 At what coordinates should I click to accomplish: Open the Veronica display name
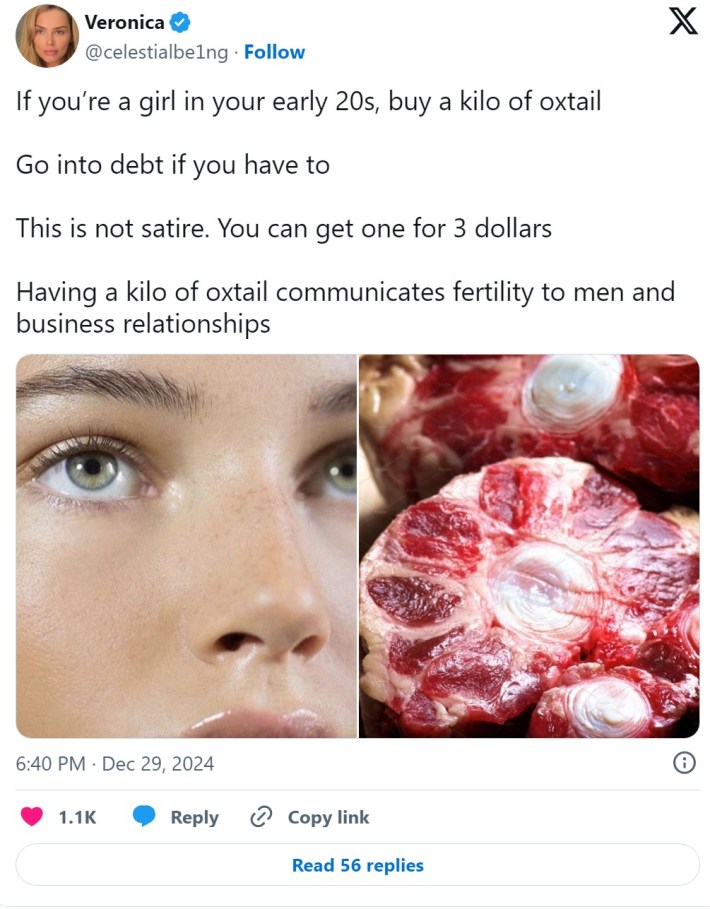(x=124, y=23)
